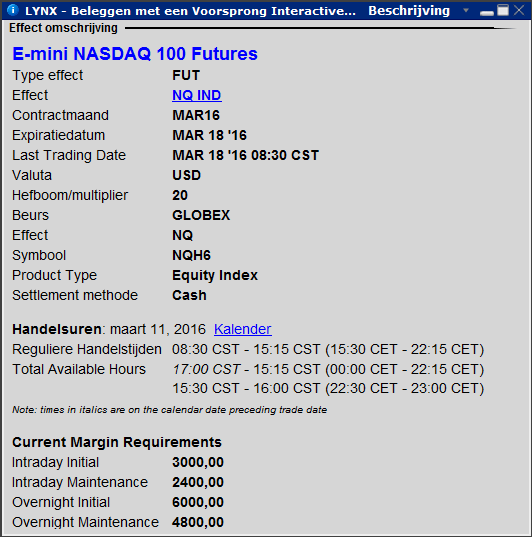
Task: Click the GLOBEX exchange value
Action: [x=201, y=215]
